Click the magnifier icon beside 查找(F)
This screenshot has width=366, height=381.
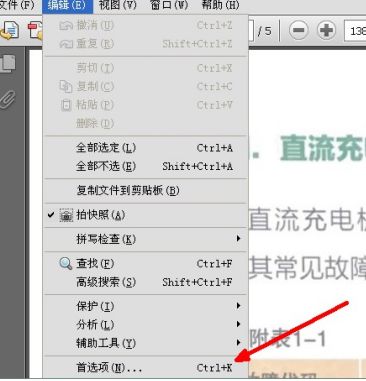point(66,264)
